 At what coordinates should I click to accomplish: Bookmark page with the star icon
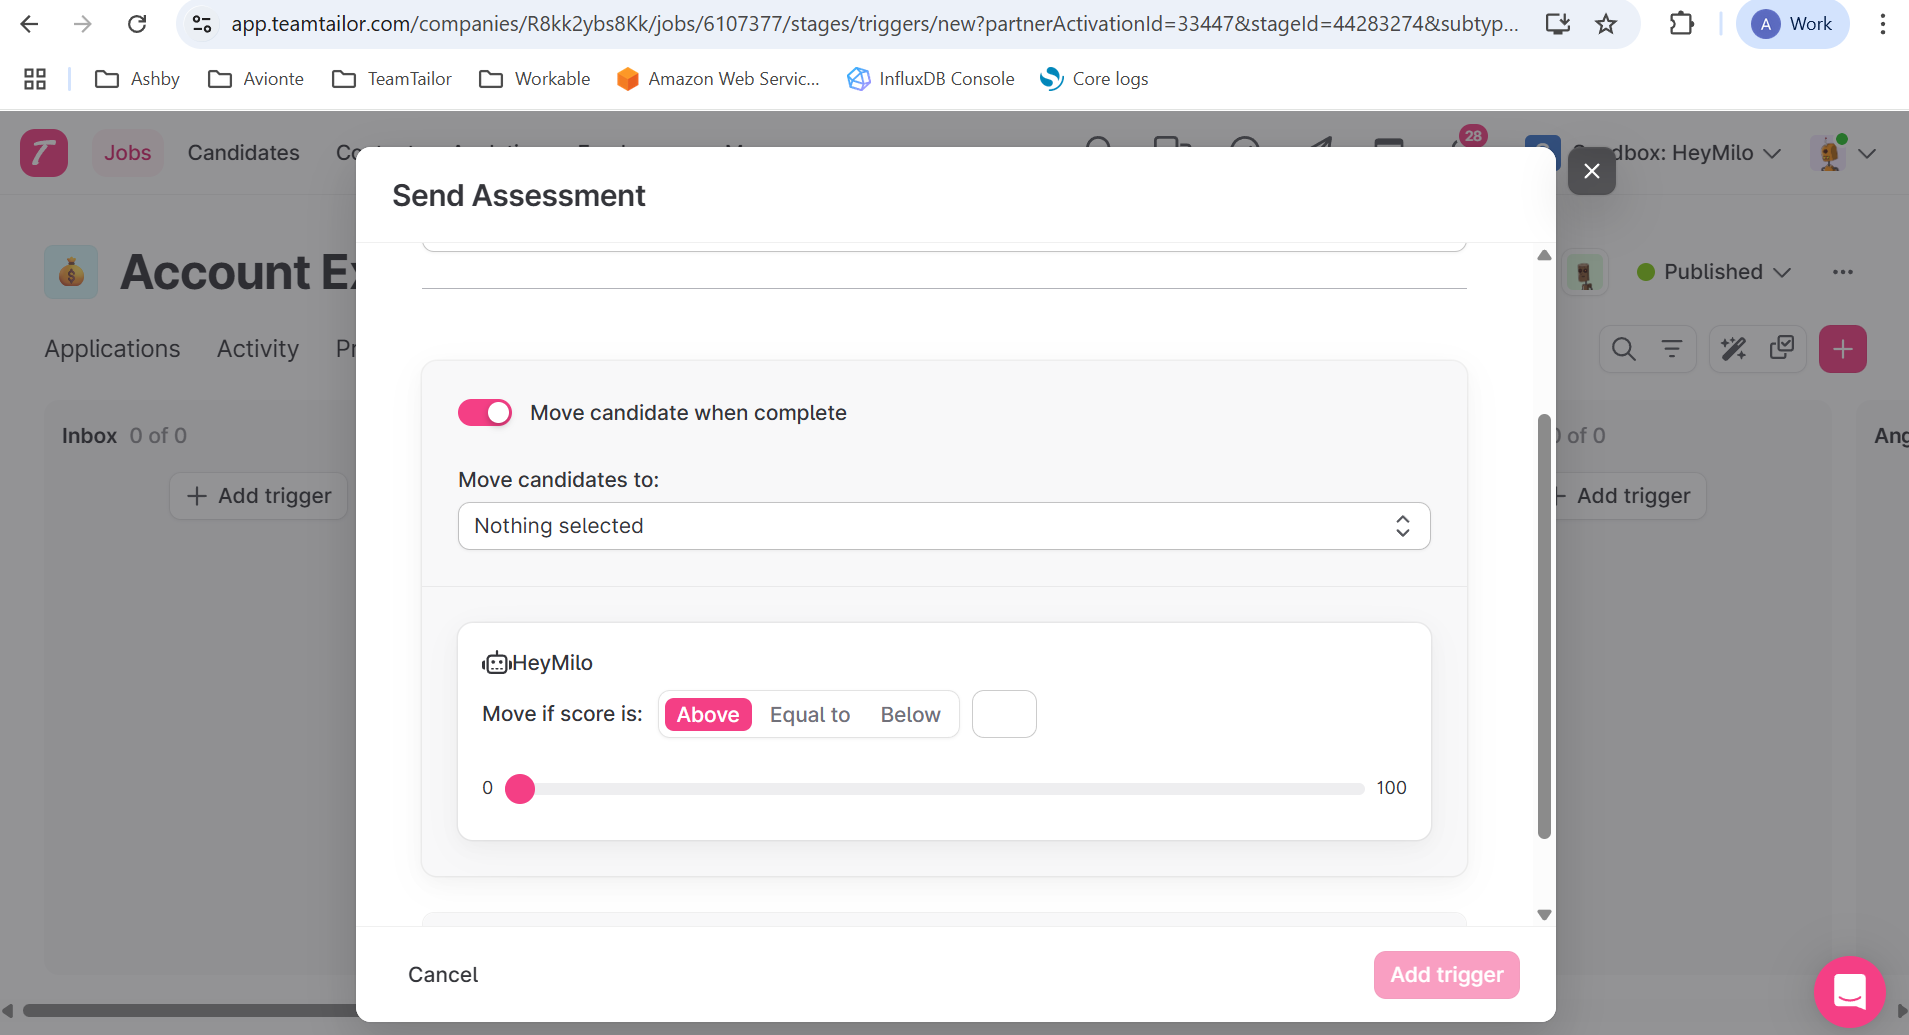tap(1606, 24)
